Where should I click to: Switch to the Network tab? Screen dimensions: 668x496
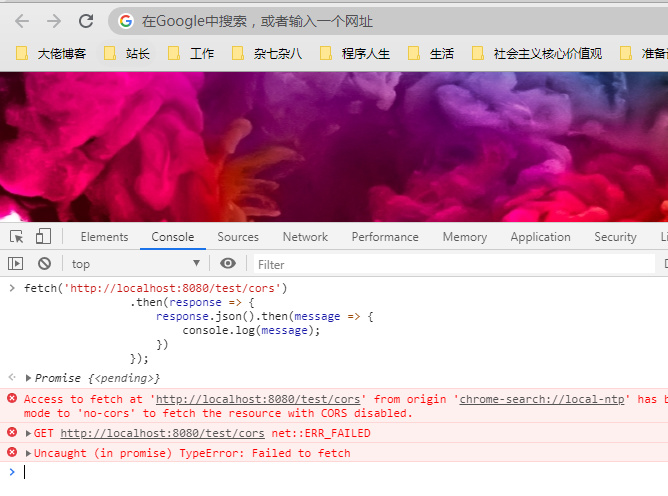coord(305,237)
